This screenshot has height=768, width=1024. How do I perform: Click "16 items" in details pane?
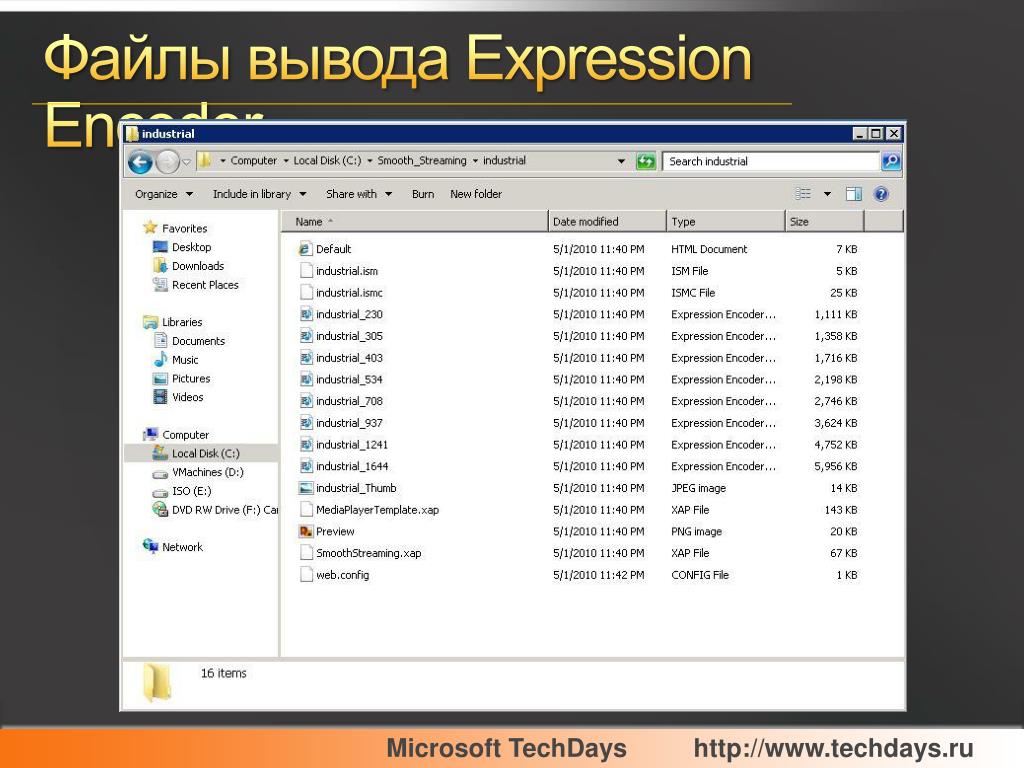tap(223, 673)
